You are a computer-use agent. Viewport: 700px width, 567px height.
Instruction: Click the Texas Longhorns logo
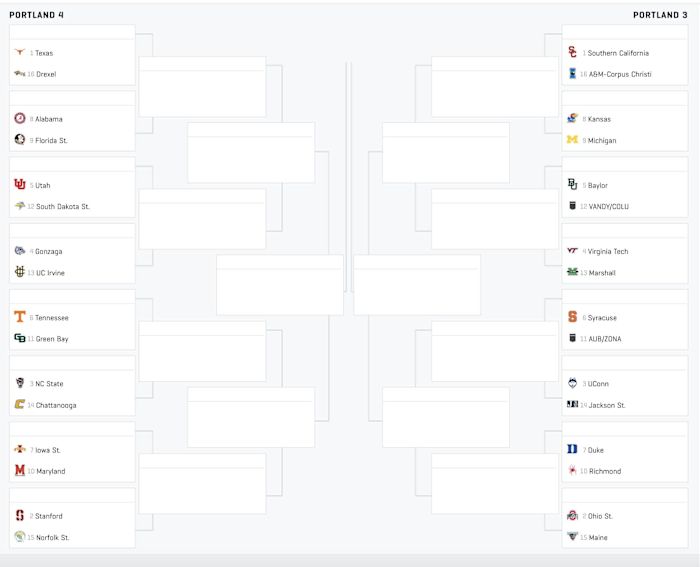pos(20,53)
